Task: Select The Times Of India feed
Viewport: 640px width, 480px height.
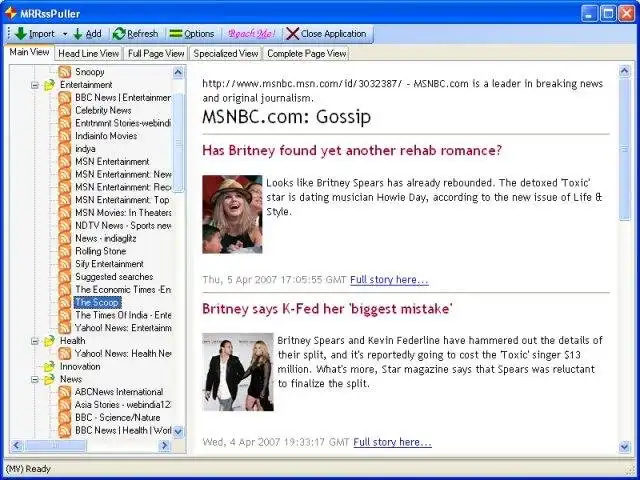Action: click(x=123, y=315)
